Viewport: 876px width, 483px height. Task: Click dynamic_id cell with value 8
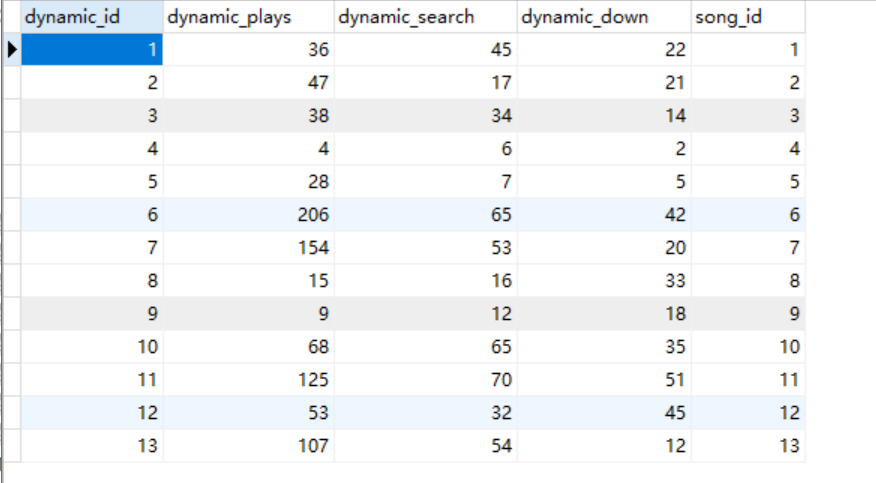point(92,280)
